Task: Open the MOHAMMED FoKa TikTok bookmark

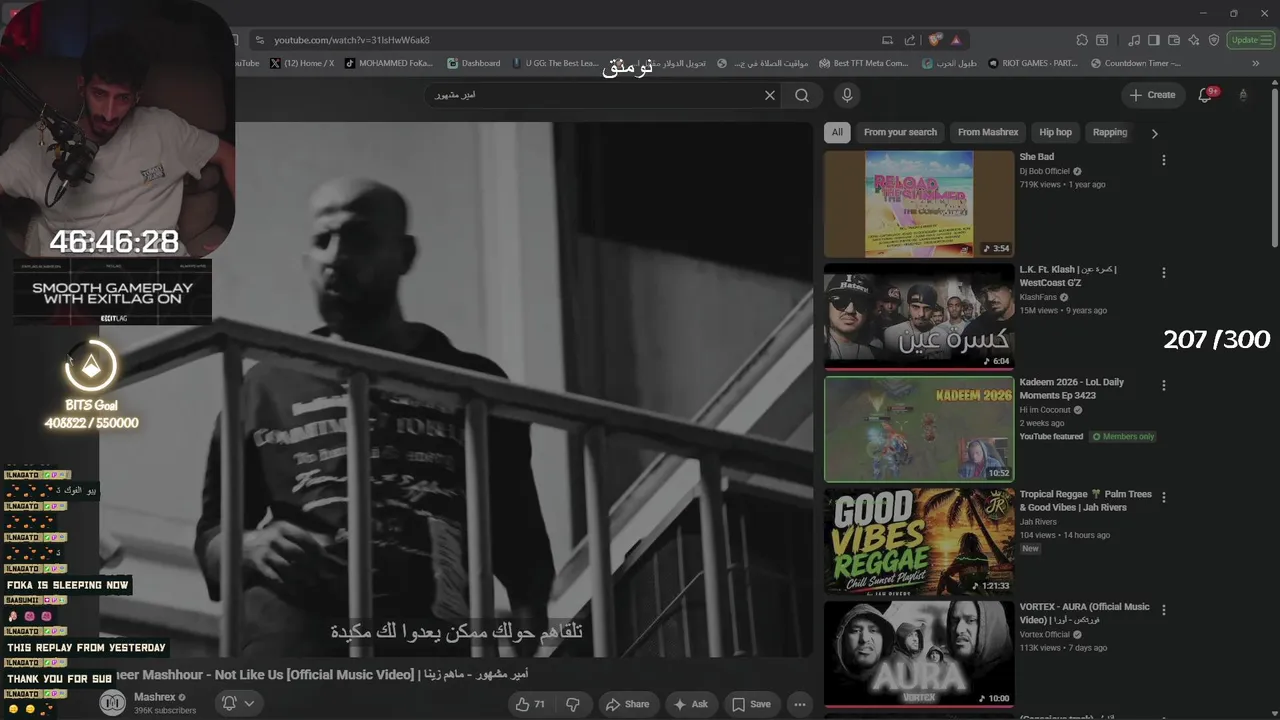Action: click(389, 63)
